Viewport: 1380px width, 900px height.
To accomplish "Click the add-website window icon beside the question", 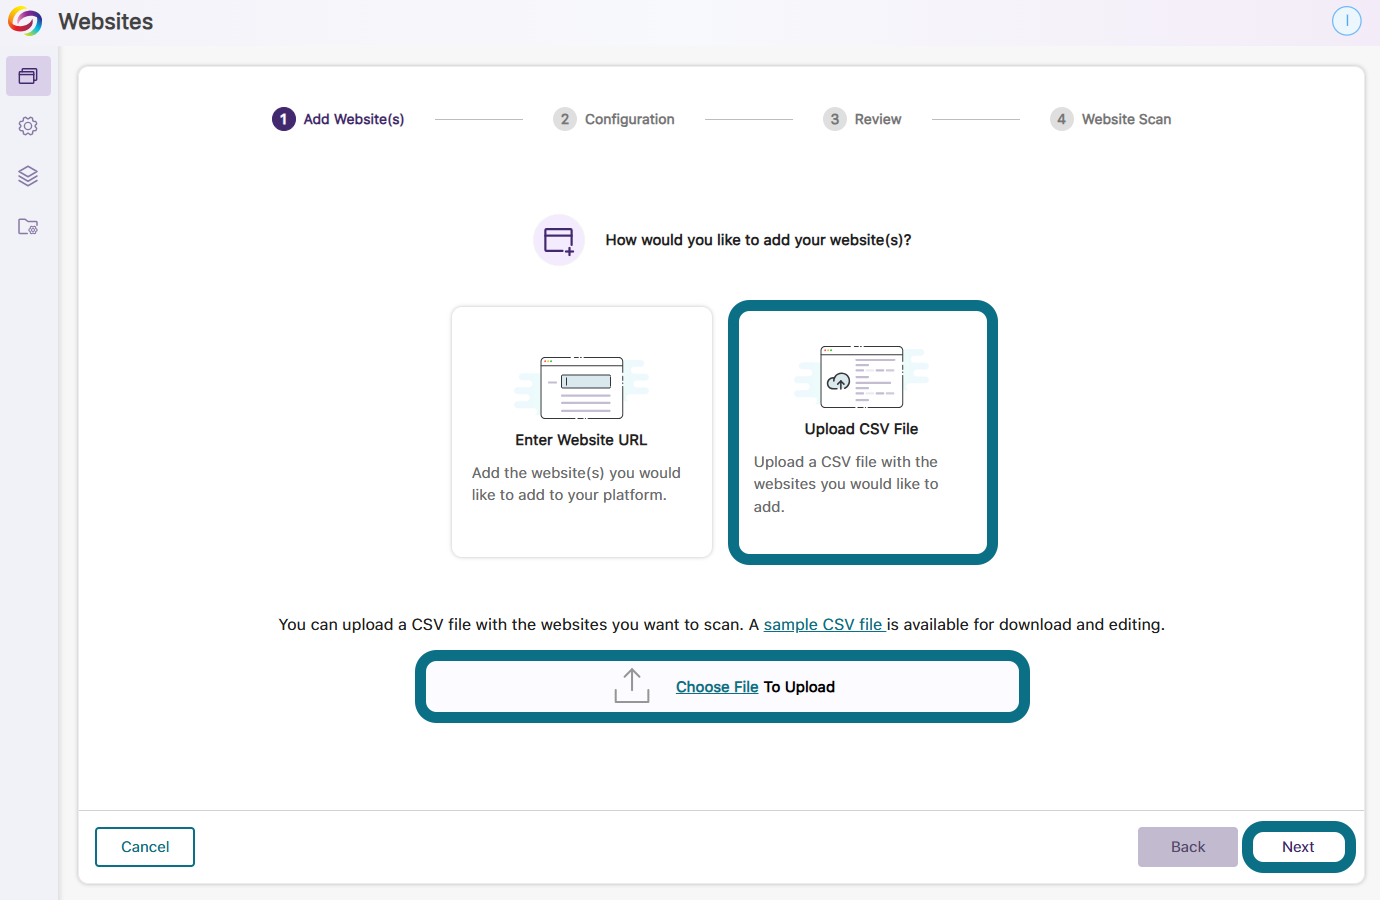I will pos(559,240).
